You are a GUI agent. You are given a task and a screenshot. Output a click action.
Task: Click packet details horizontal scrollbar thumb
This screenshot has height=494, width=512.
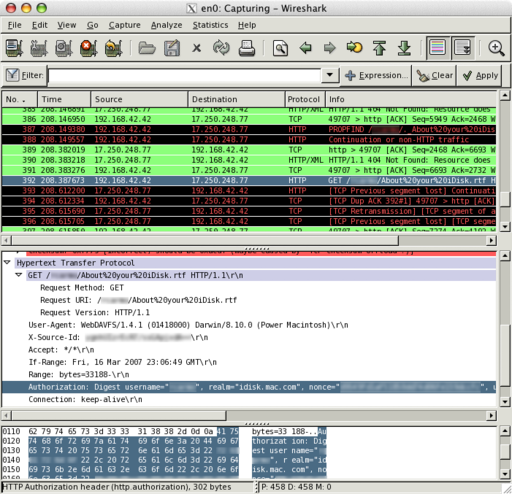click(x=119, y=415)
